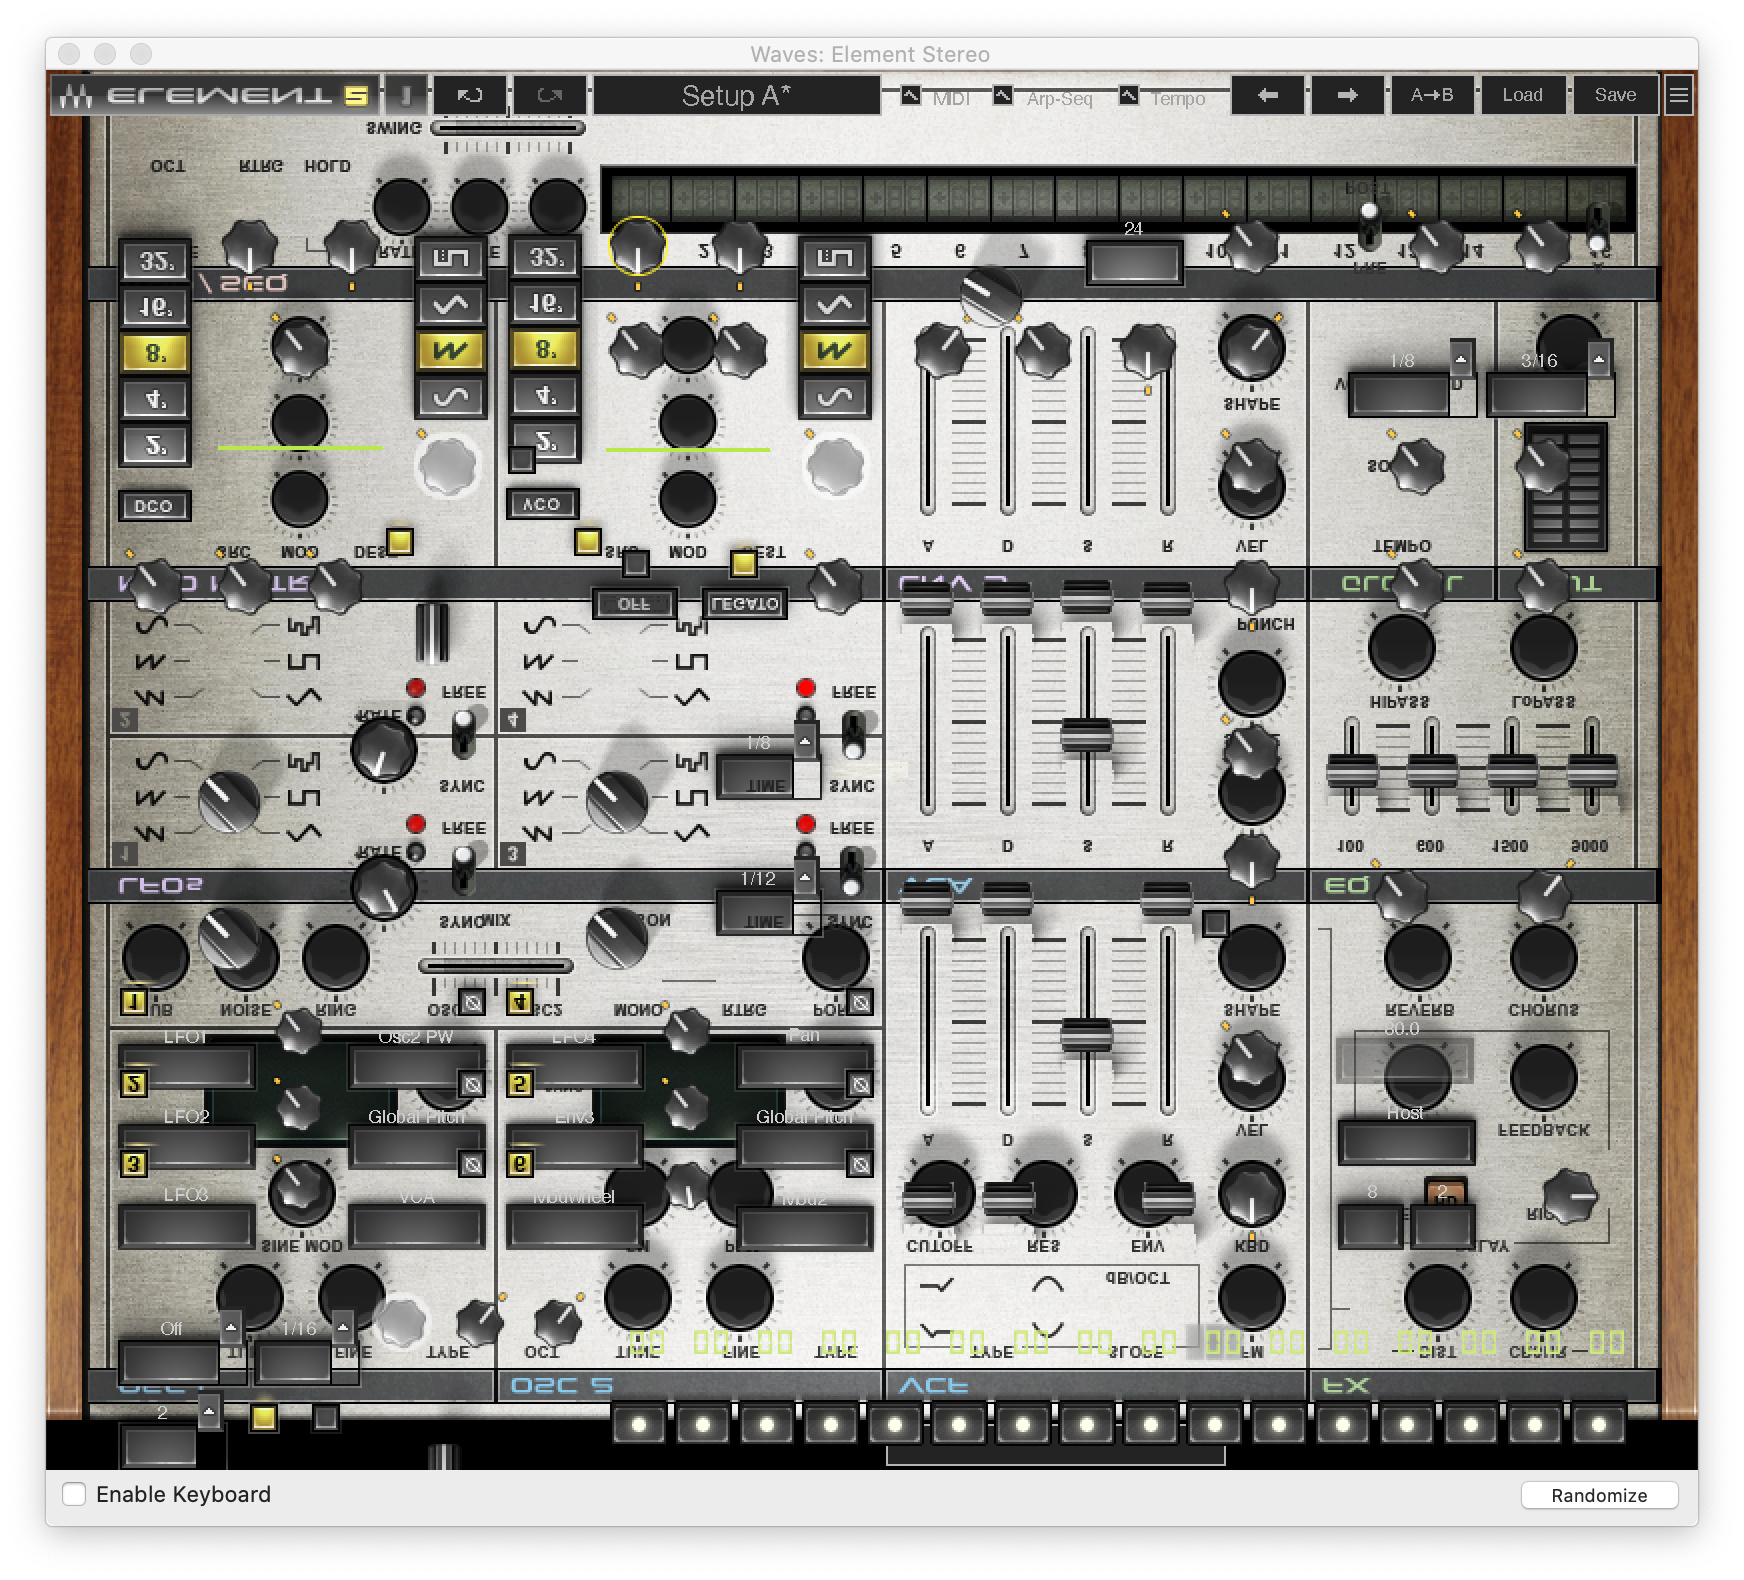Click the yellow number 4 badge near MONO
1744x1580 pixels.
pos(520,1002)
